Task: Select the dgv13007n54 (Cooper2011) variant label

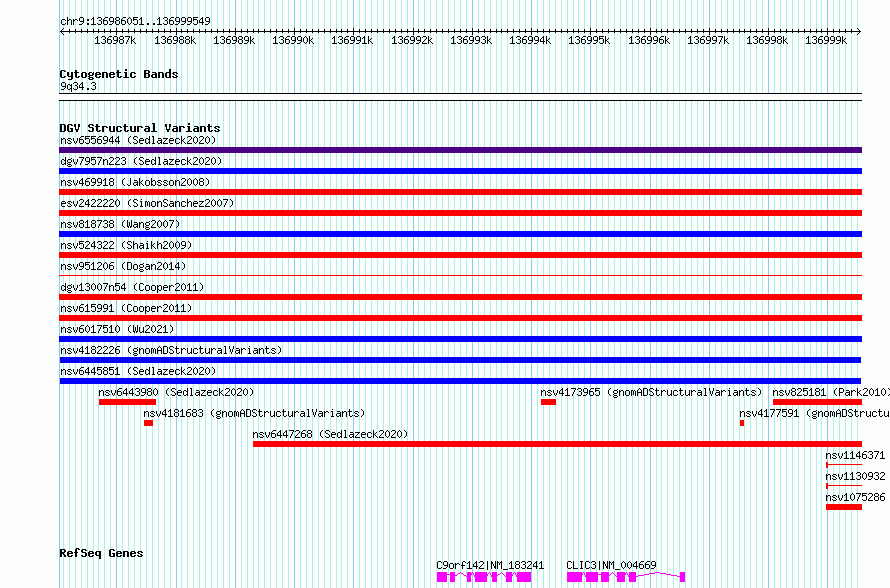Action: pyautogui.click(x=132, y=287)
